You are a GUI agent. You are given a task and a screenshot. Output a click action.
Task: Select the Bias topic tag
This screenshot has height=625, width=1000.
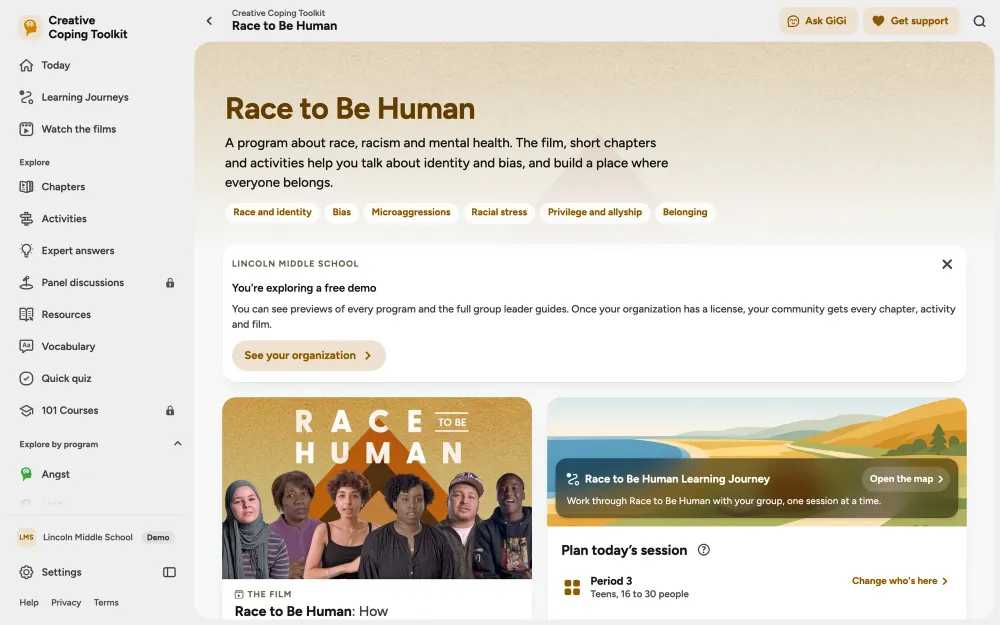pyautogui.click(x=341, y=212)
